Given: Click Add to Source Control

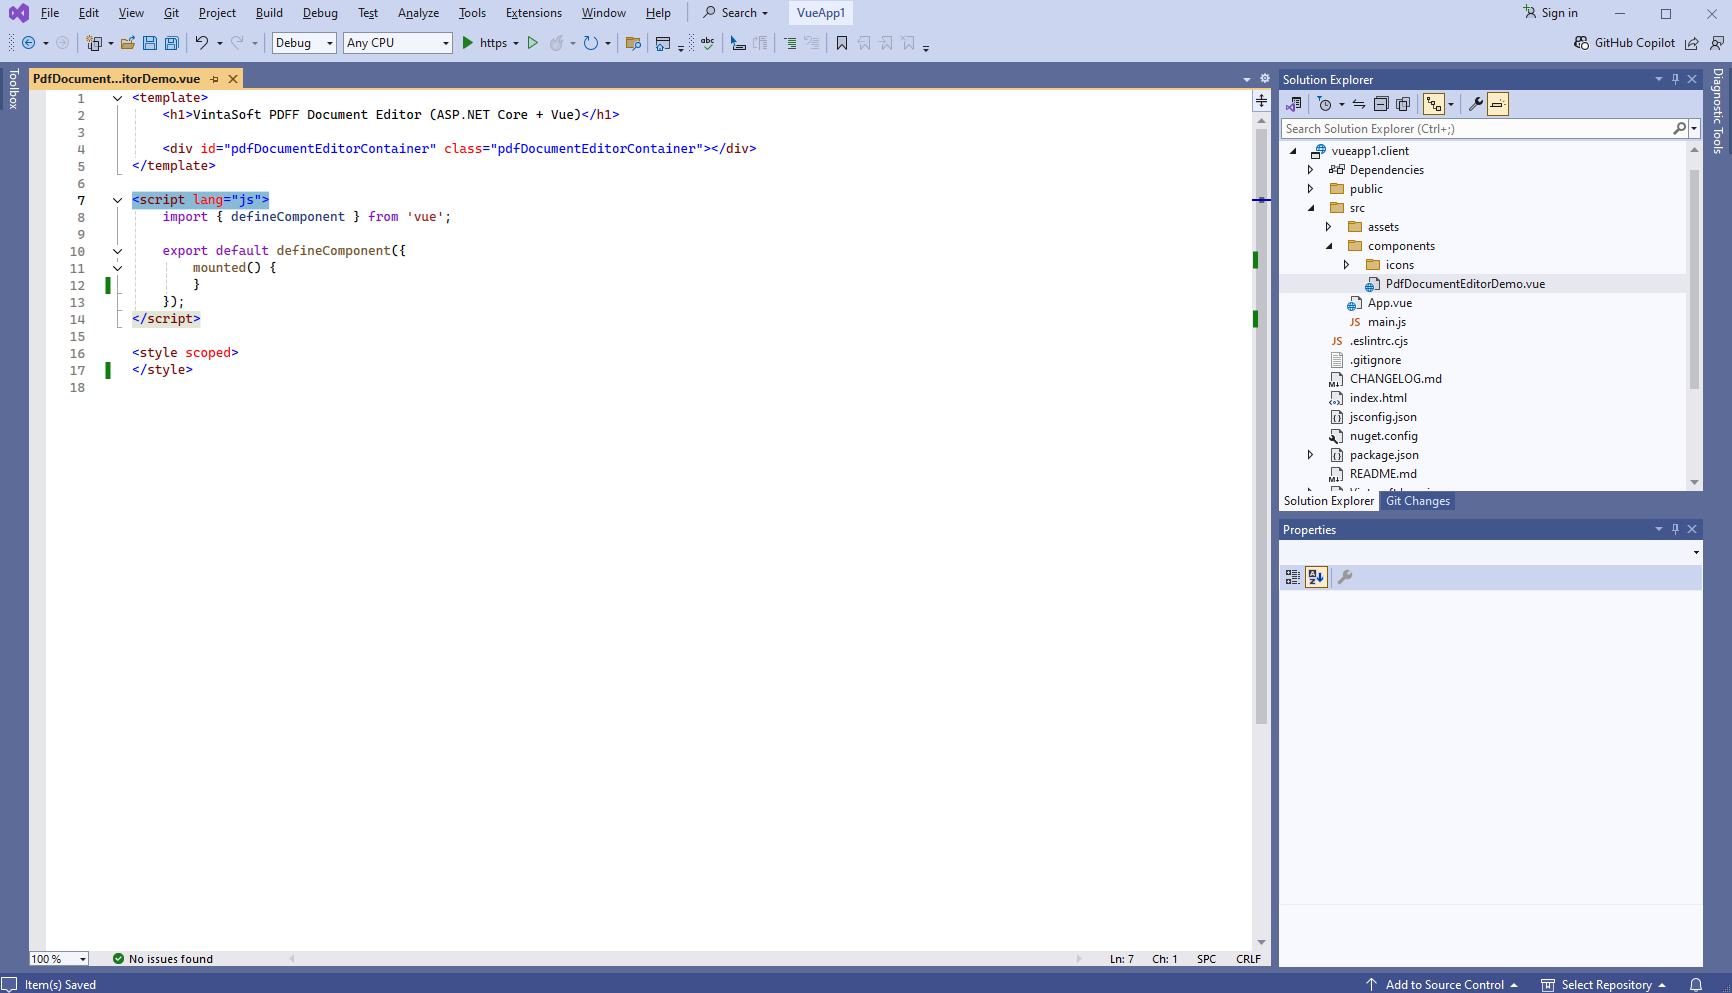Looking at the screenshot, I should pyautogui.click(x=1442, y=985).
